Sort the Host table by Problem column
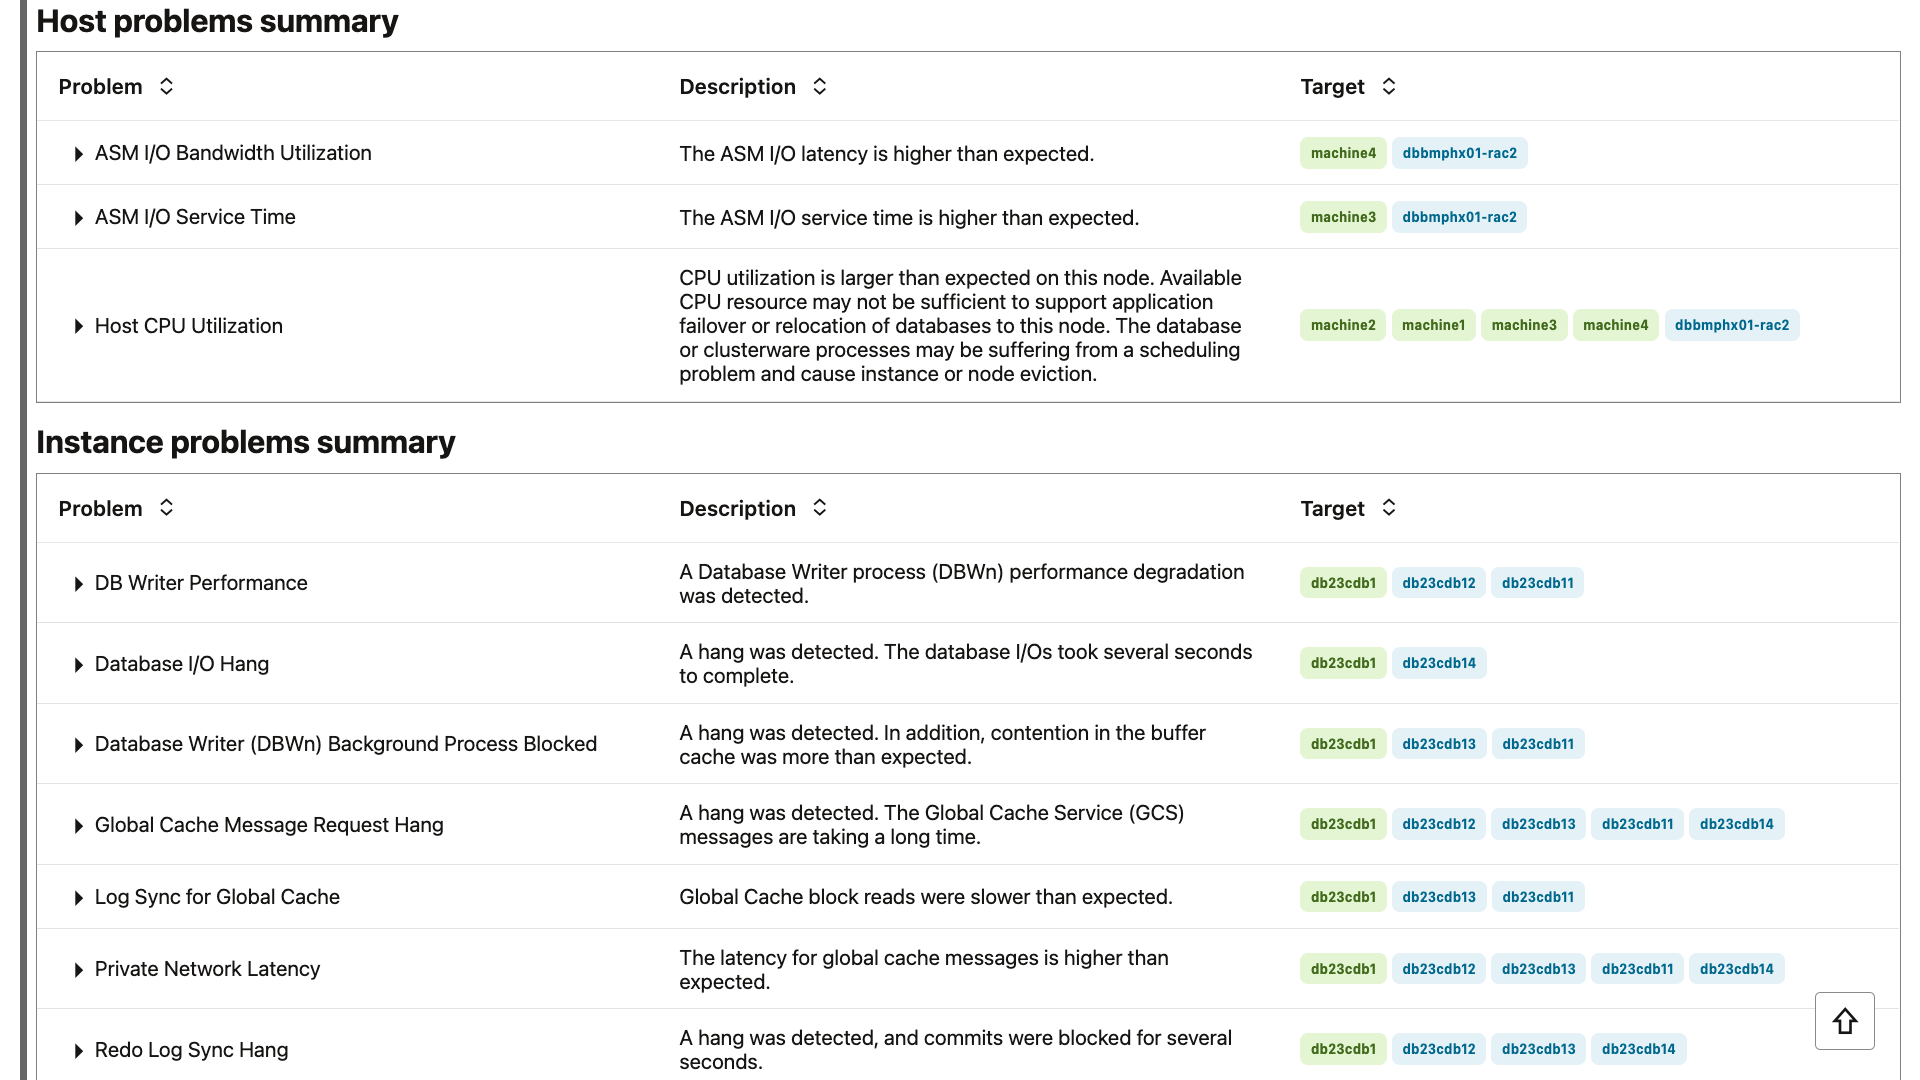The image size is (1920, 1080). coord(167,86)
